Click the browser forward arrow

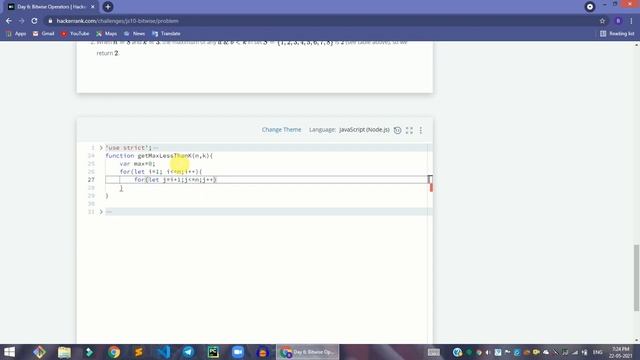tap(22, 21)
